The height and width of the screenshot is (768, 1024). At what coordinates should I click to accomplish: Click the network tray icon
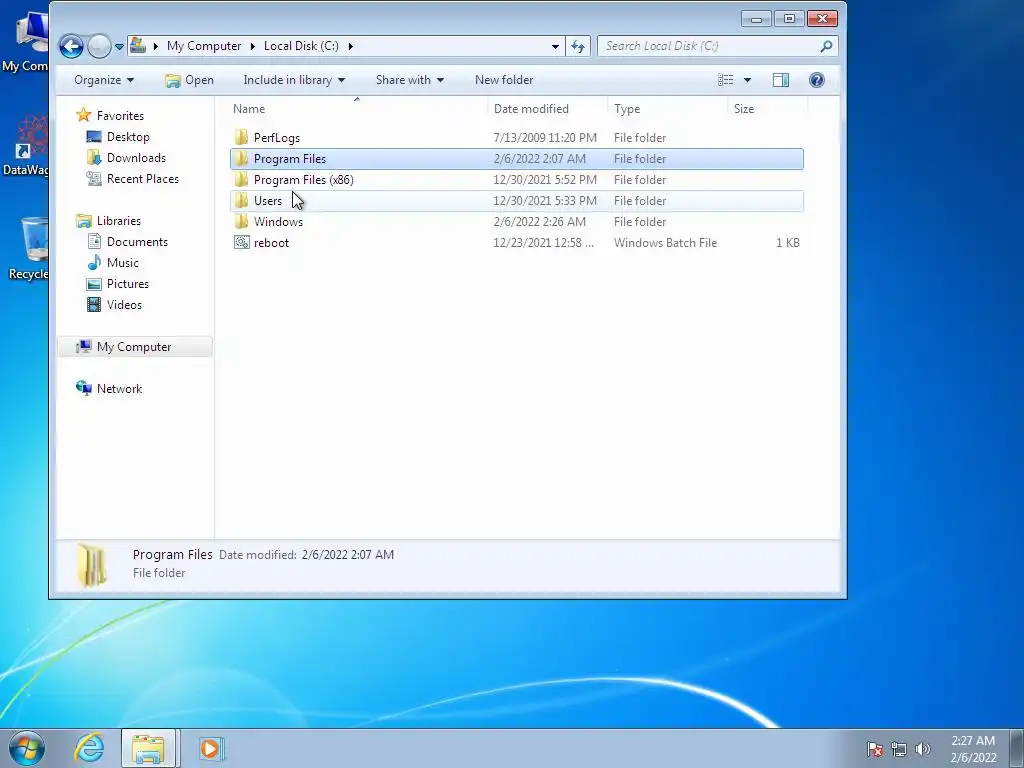899,749
